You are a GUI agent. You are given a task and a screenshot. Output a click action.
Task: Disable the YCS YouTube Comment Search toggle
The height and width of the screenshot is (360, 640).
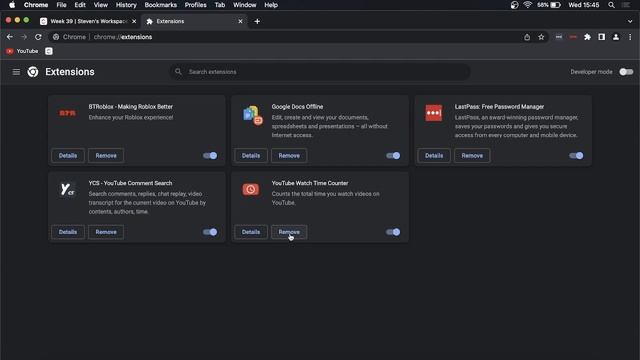point(210,232)
